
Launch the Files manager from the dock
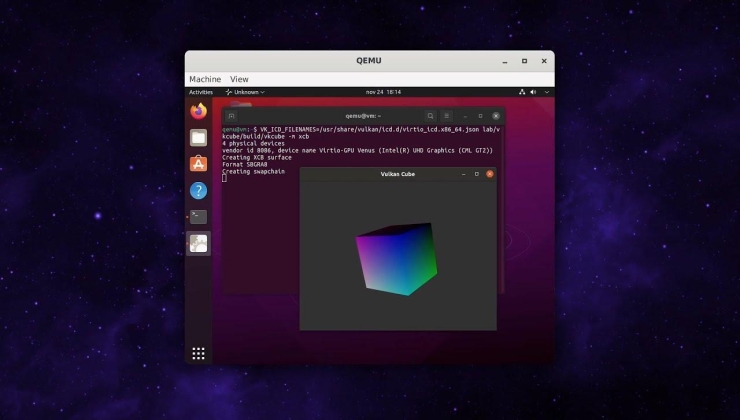(x=198, y=137)
